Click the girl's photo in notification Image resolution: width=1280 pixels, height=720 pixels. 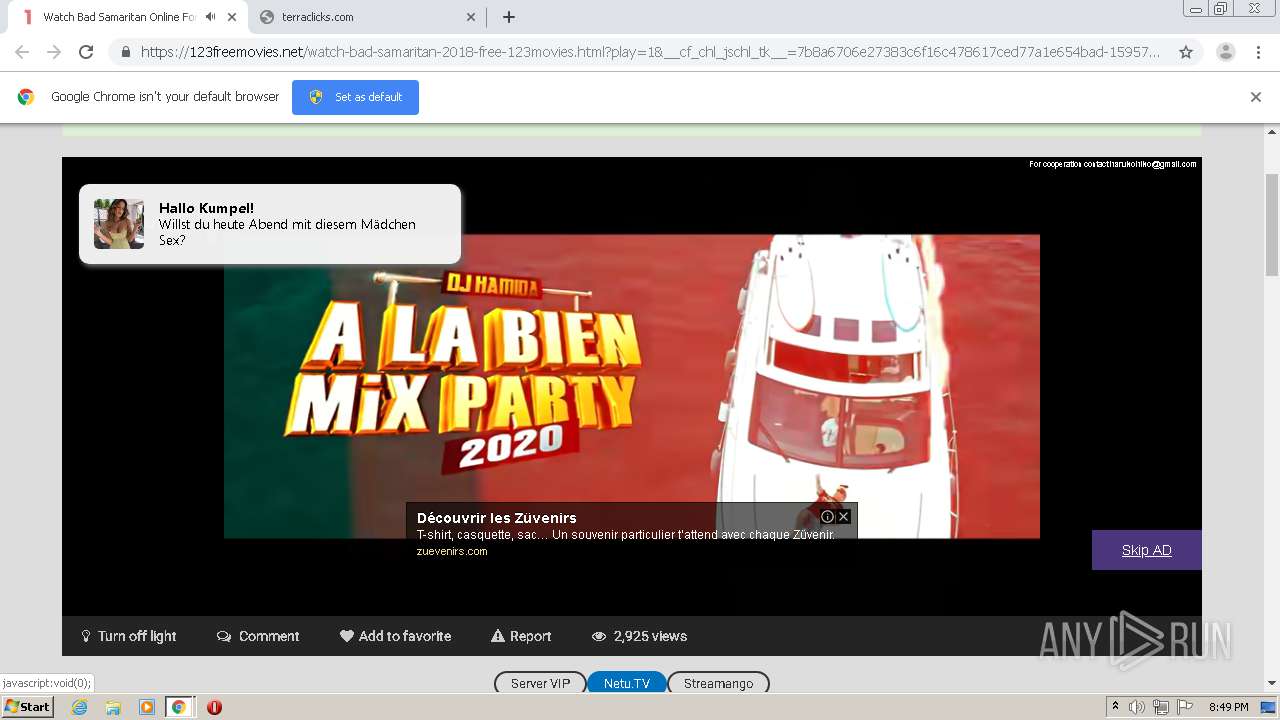pos(119,224)
